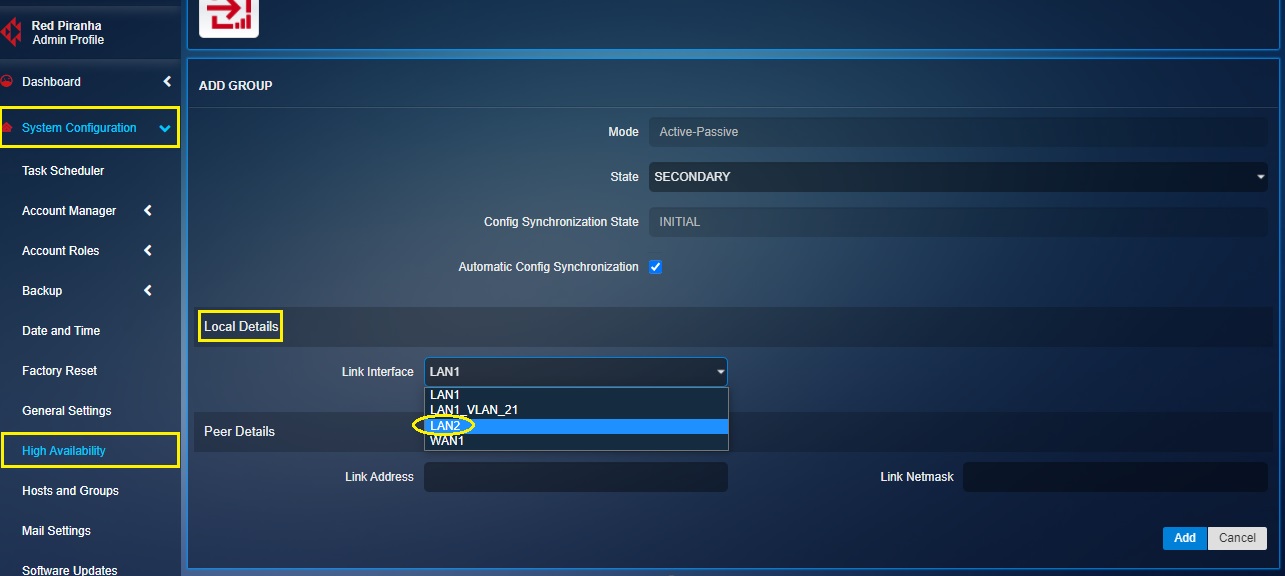Open Factory Reset page
1285x576 pixels.
[60, 371]
